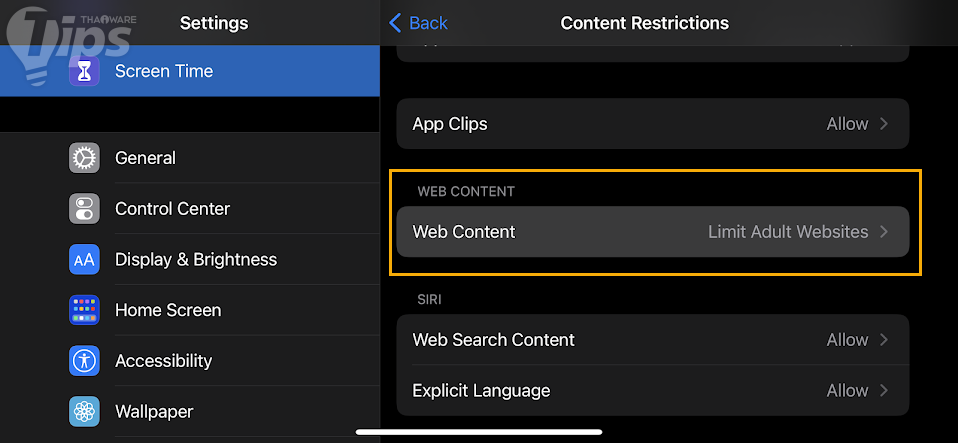Tap the Wallpaper flower icon
The width and height of the screenshot is (958, 443).
point(84,411)
